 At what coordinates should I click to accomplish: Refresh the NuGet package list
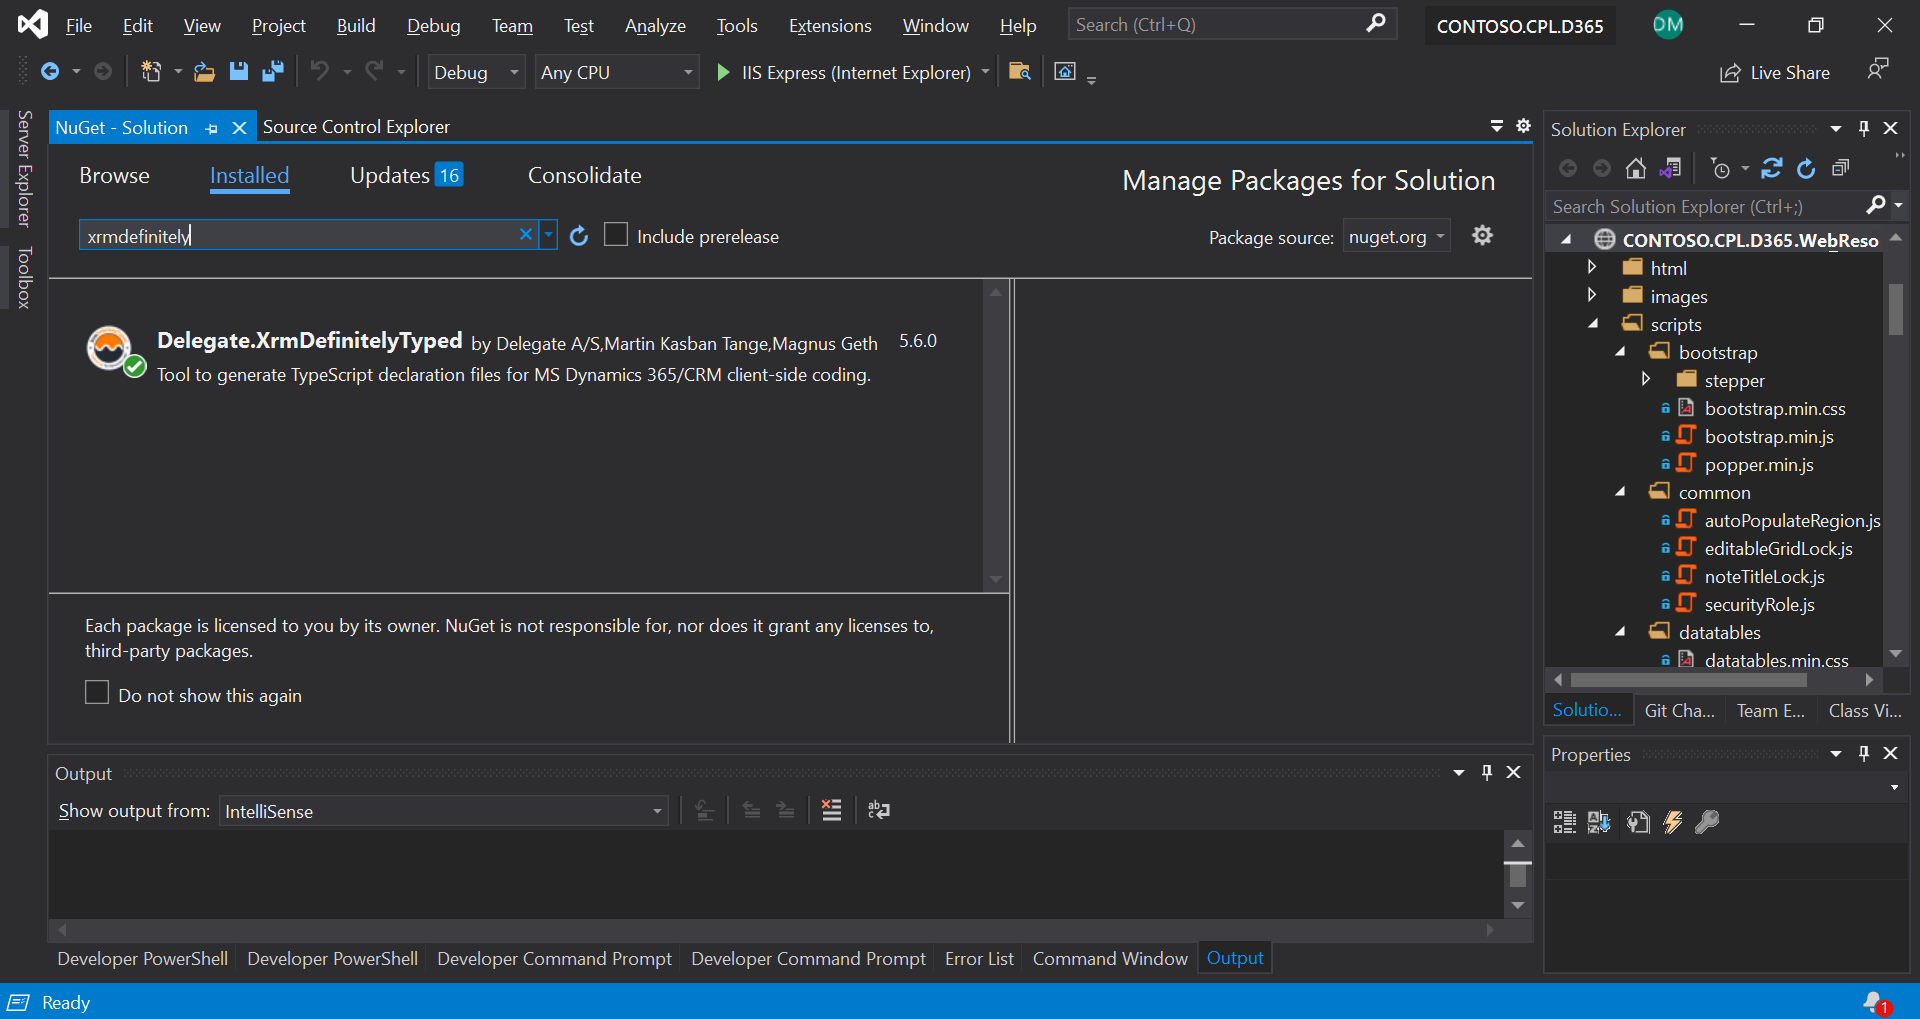coord(579,236)
